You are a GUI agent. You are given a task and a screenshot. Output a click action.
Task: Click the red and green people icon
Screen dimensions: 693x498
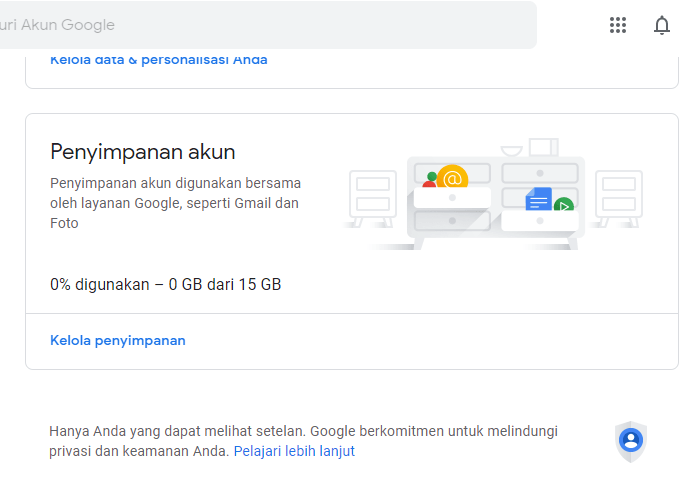tap(431, 182)
